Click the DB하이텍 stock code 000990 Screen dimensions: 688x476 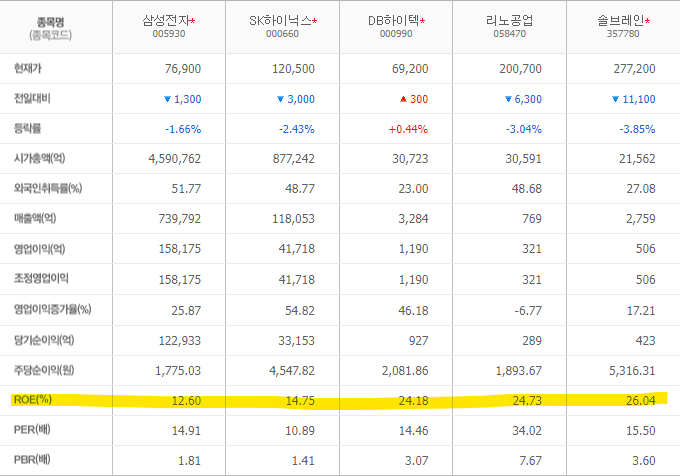396,34
